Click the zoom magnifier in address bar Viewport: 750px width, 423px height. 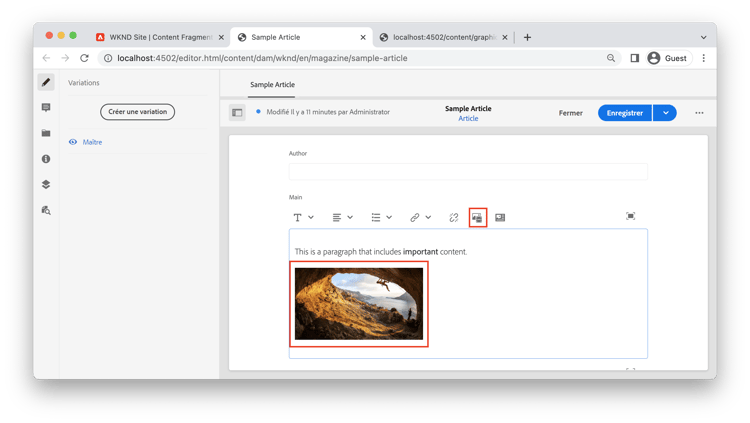pyautogui.click(x=611, y=58)
